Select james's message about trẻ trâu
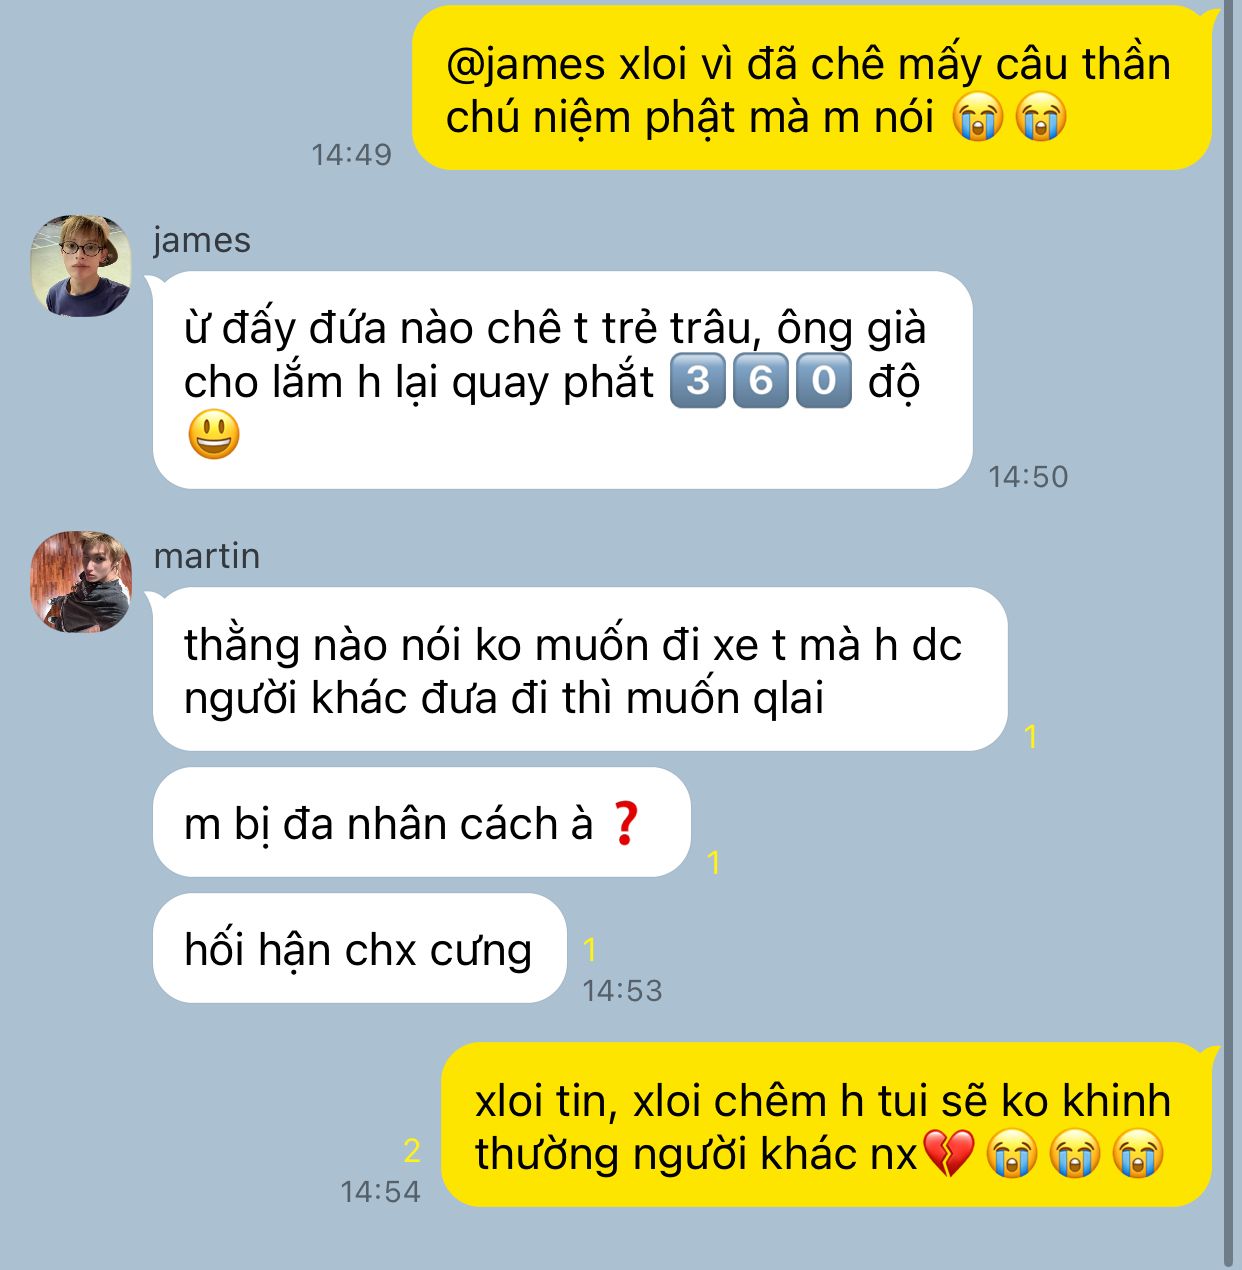The width and height of the screenshot is (1242, 1270). pyautogui.click(x=563, y=380)
